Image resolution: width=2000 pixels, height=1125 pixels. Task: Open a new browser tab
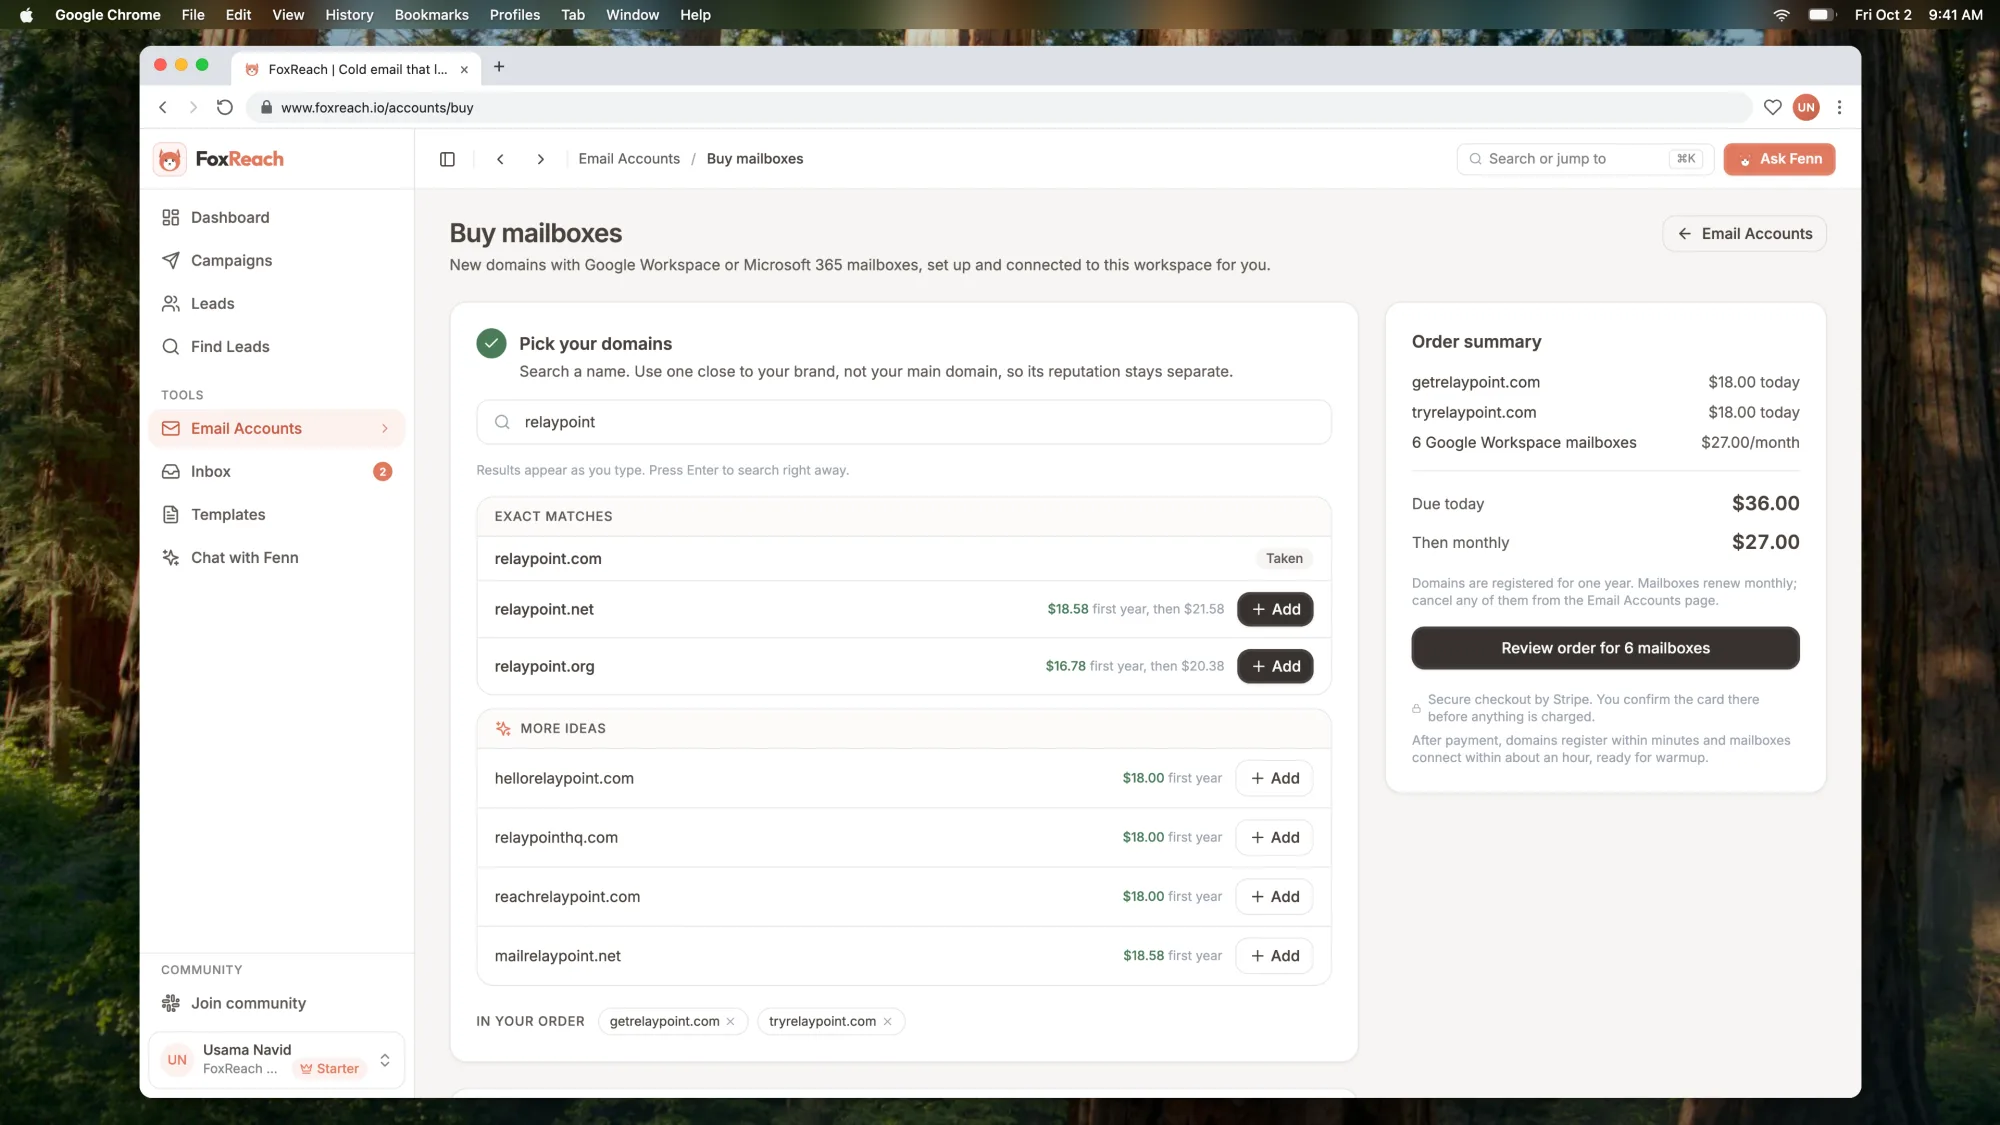point(499,67)
